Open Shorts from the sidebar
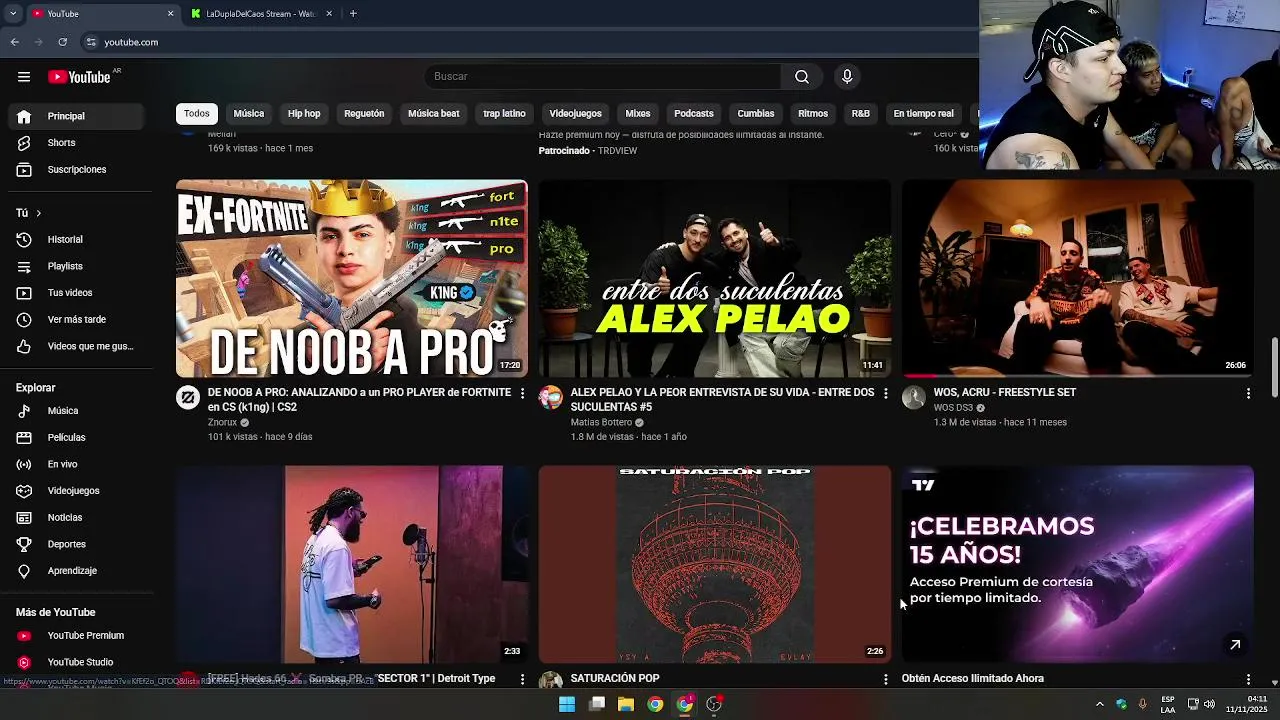The height and width of the screenshot is (720, 1280). click(x=78, y=143)
